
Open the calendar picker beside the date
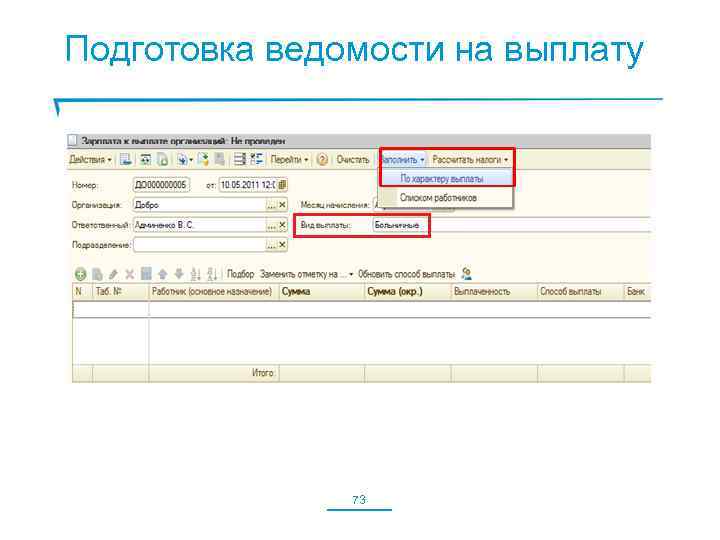click(x=282, y=185)
